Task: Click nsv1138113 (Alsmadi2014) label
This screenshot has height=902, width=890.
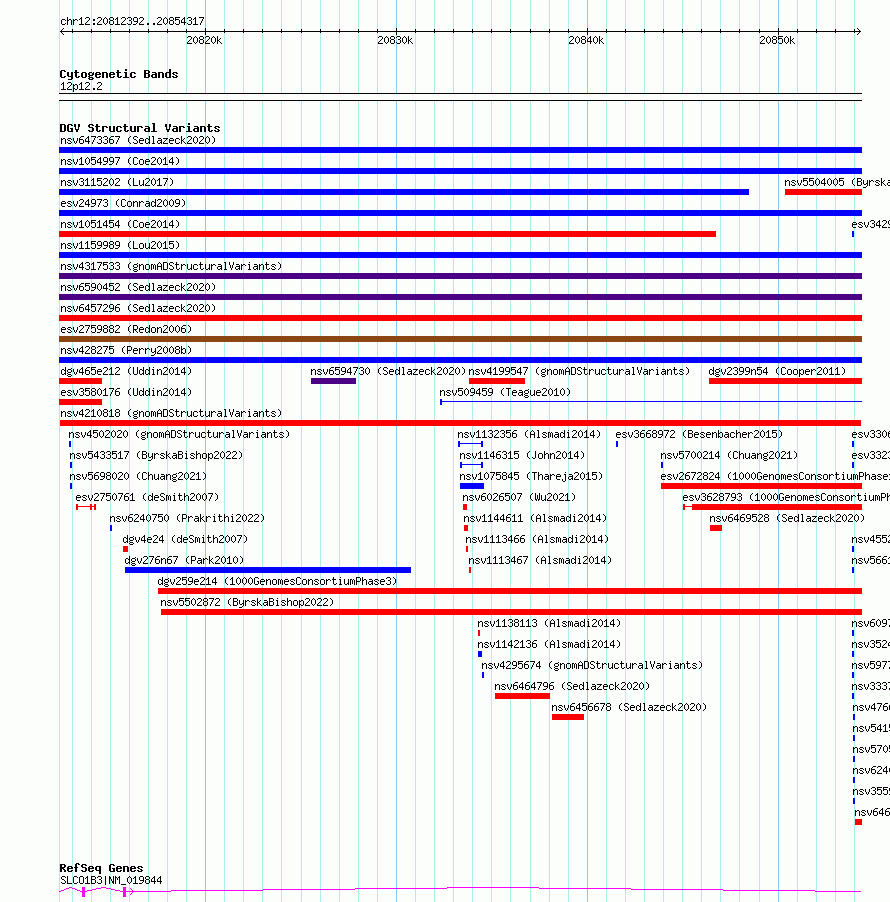Action: 549,624
